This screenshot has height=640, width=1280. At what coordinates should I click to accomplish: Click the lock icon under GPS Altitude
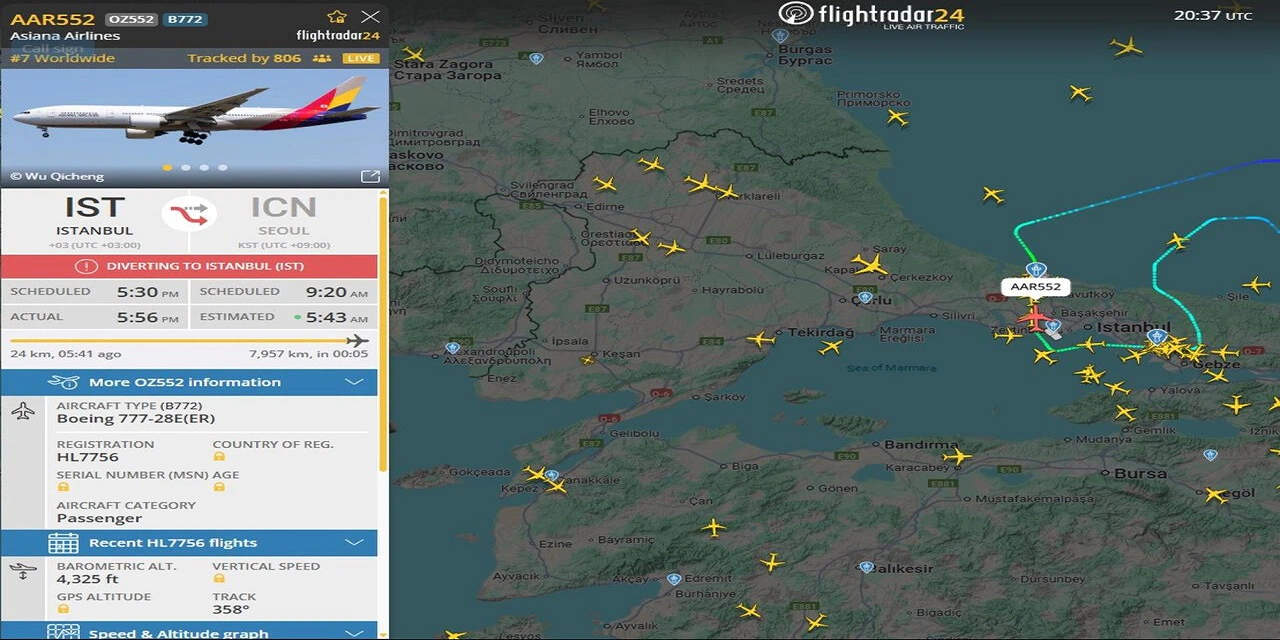pos(63,609)
